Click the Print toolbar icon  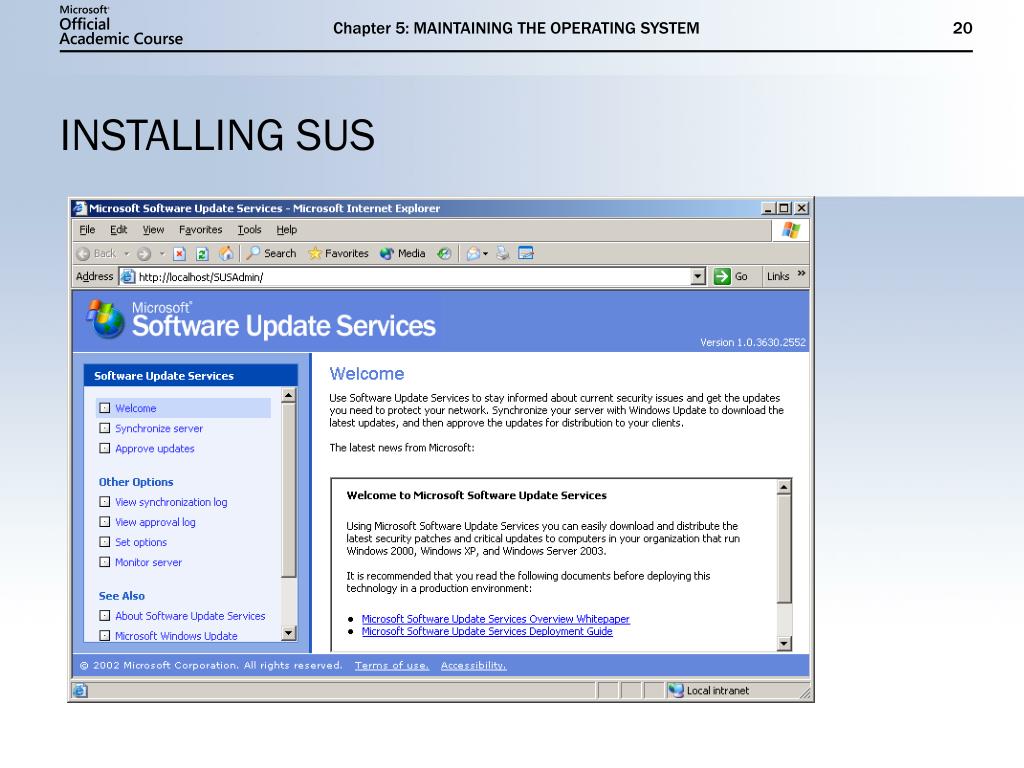tap(502, 253)
